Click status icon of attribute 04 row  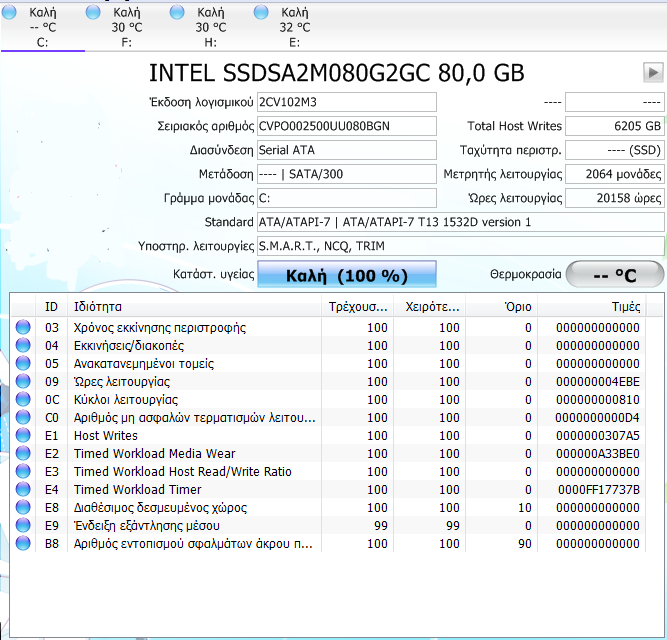pos(23,345)
